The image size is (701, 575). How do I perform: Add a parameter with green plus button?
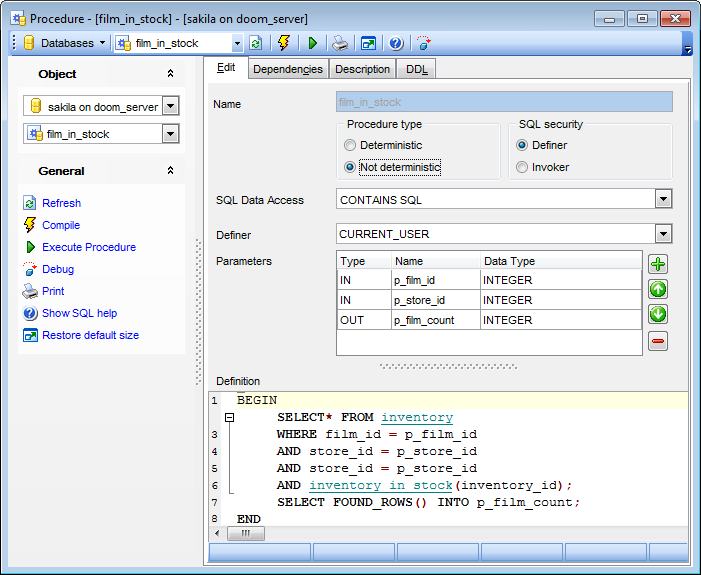point(658,265)
